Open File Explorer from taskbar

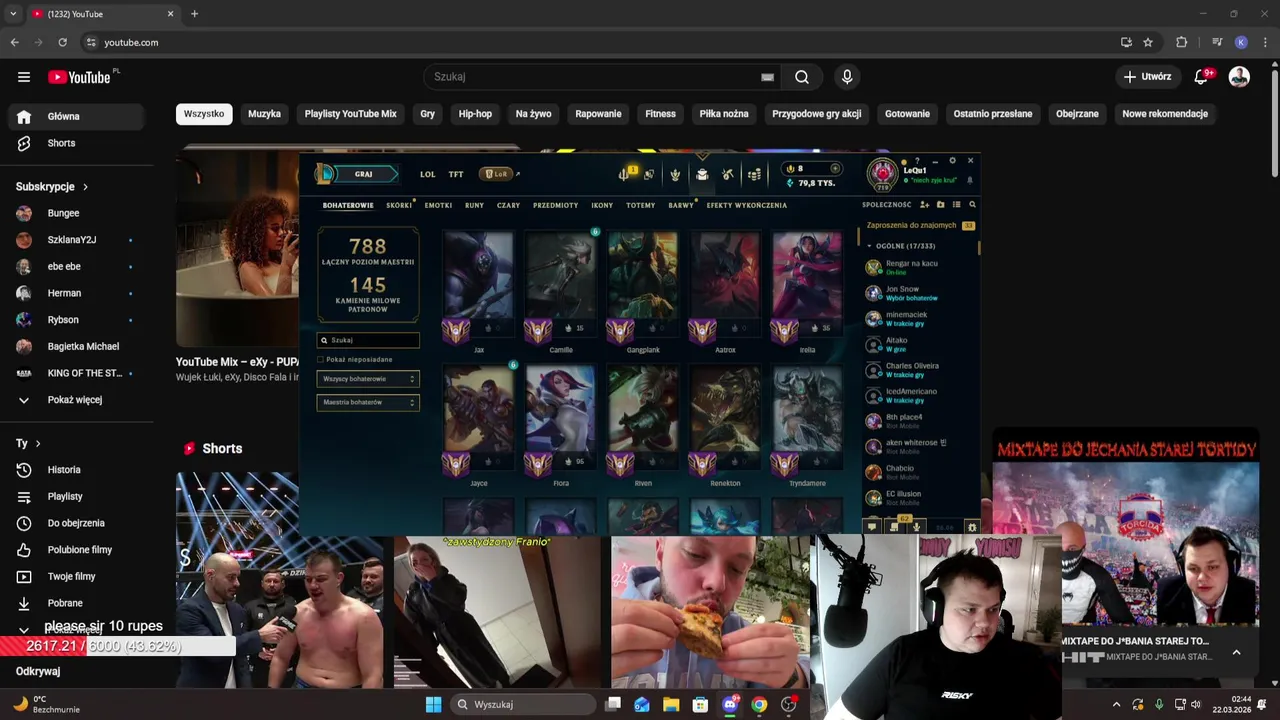click(671, 704)
